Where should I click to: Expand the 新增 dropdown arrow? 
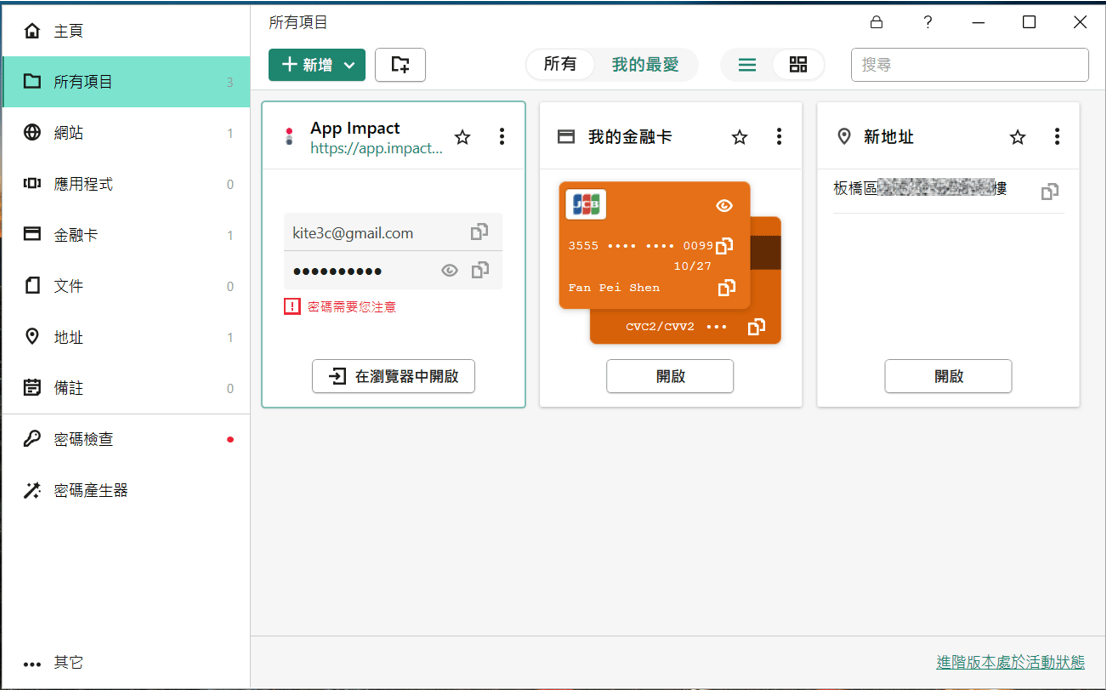(x=349, y=65)
